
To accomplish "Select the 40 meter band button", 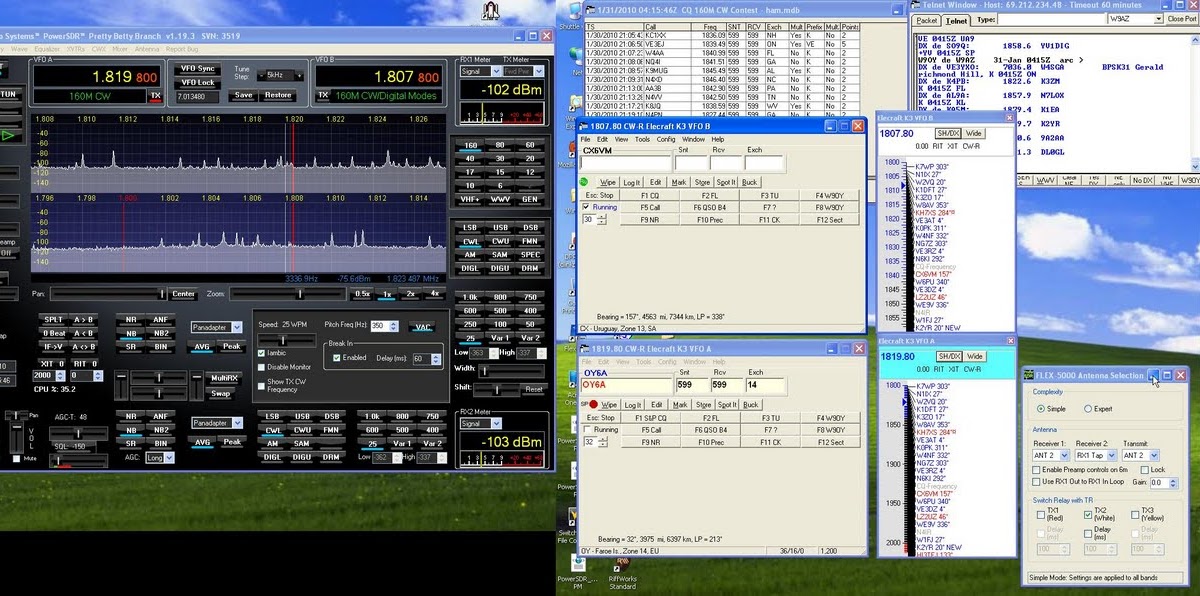I will [470, 159].
